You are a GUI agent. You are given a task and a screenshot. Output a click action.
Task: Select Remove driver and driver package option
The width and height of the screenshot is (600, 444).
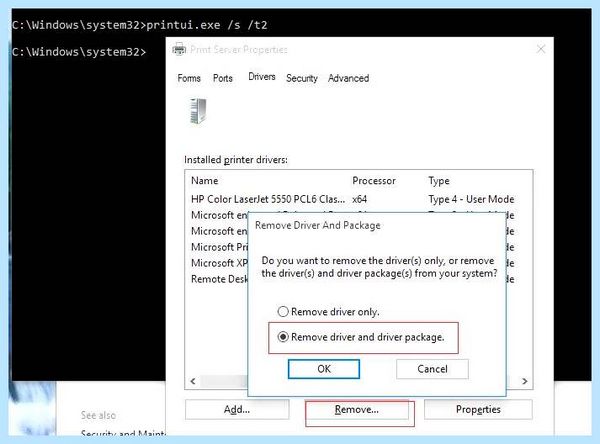click(x=361, y=337)
